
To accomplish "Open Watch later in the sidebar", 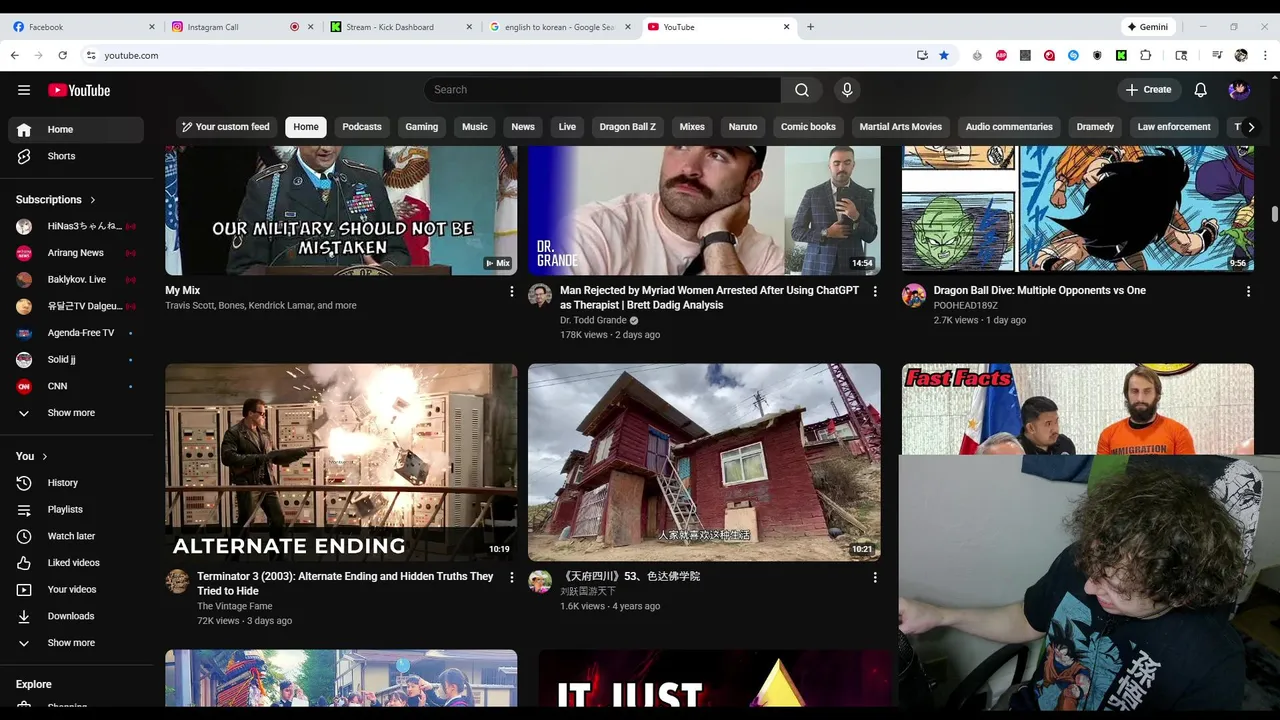I will tap(76, 536).
